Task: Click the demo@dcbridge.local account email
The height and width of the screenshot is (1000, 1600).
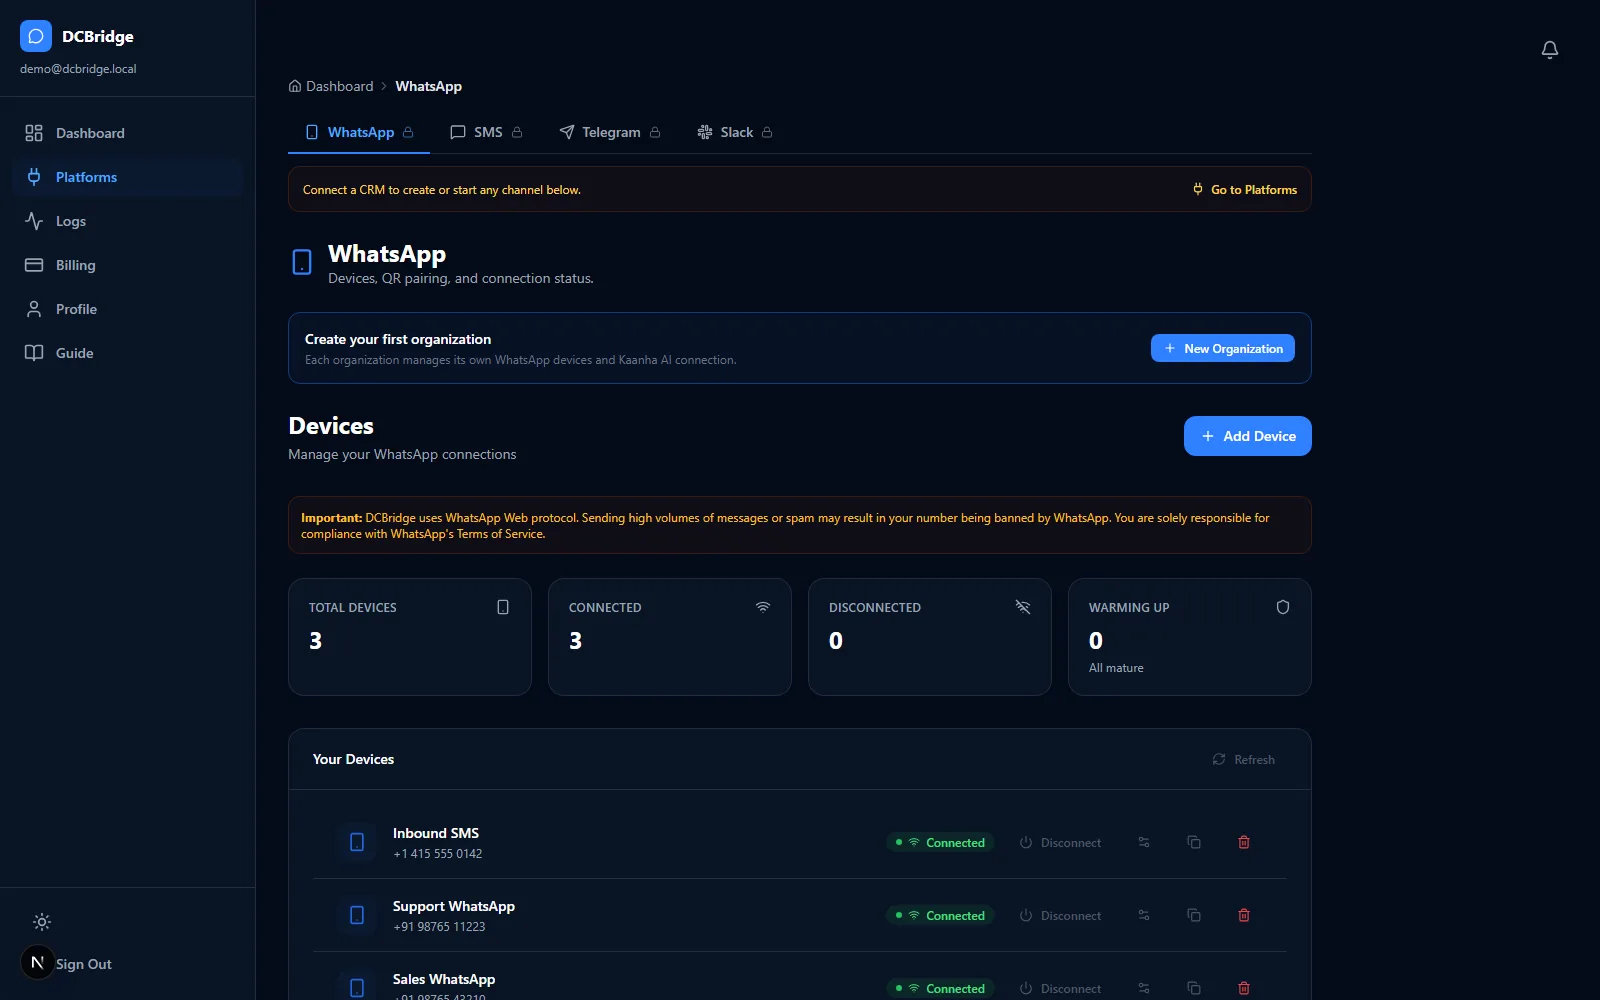Action: [x=78, y=69]
